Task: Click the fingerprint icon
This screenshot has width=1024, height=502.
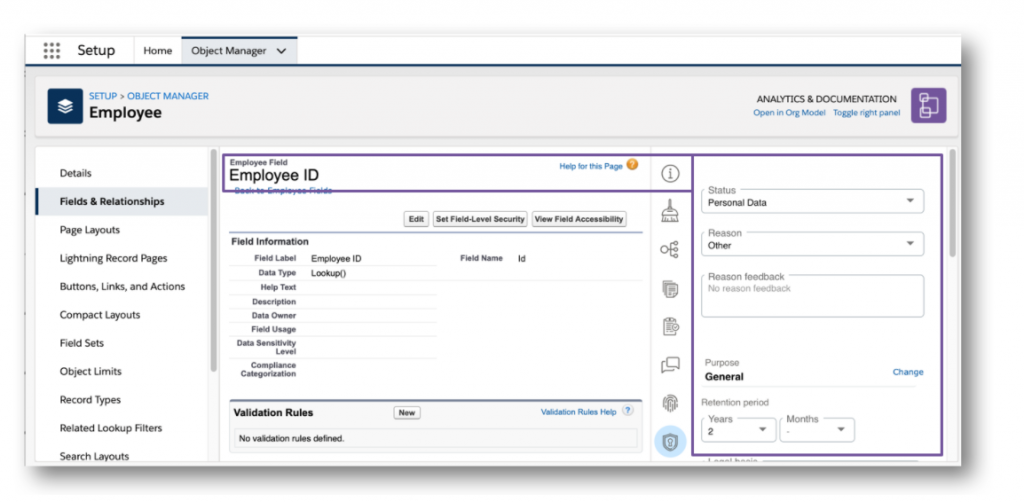Action: (670, 403)
